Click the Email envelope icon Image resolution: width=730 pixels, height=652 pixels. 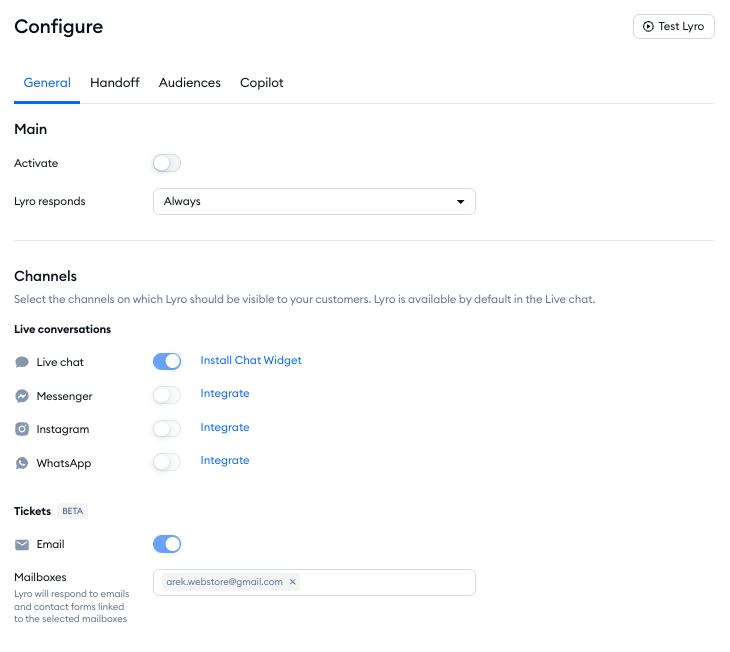[x=22, y=545]
